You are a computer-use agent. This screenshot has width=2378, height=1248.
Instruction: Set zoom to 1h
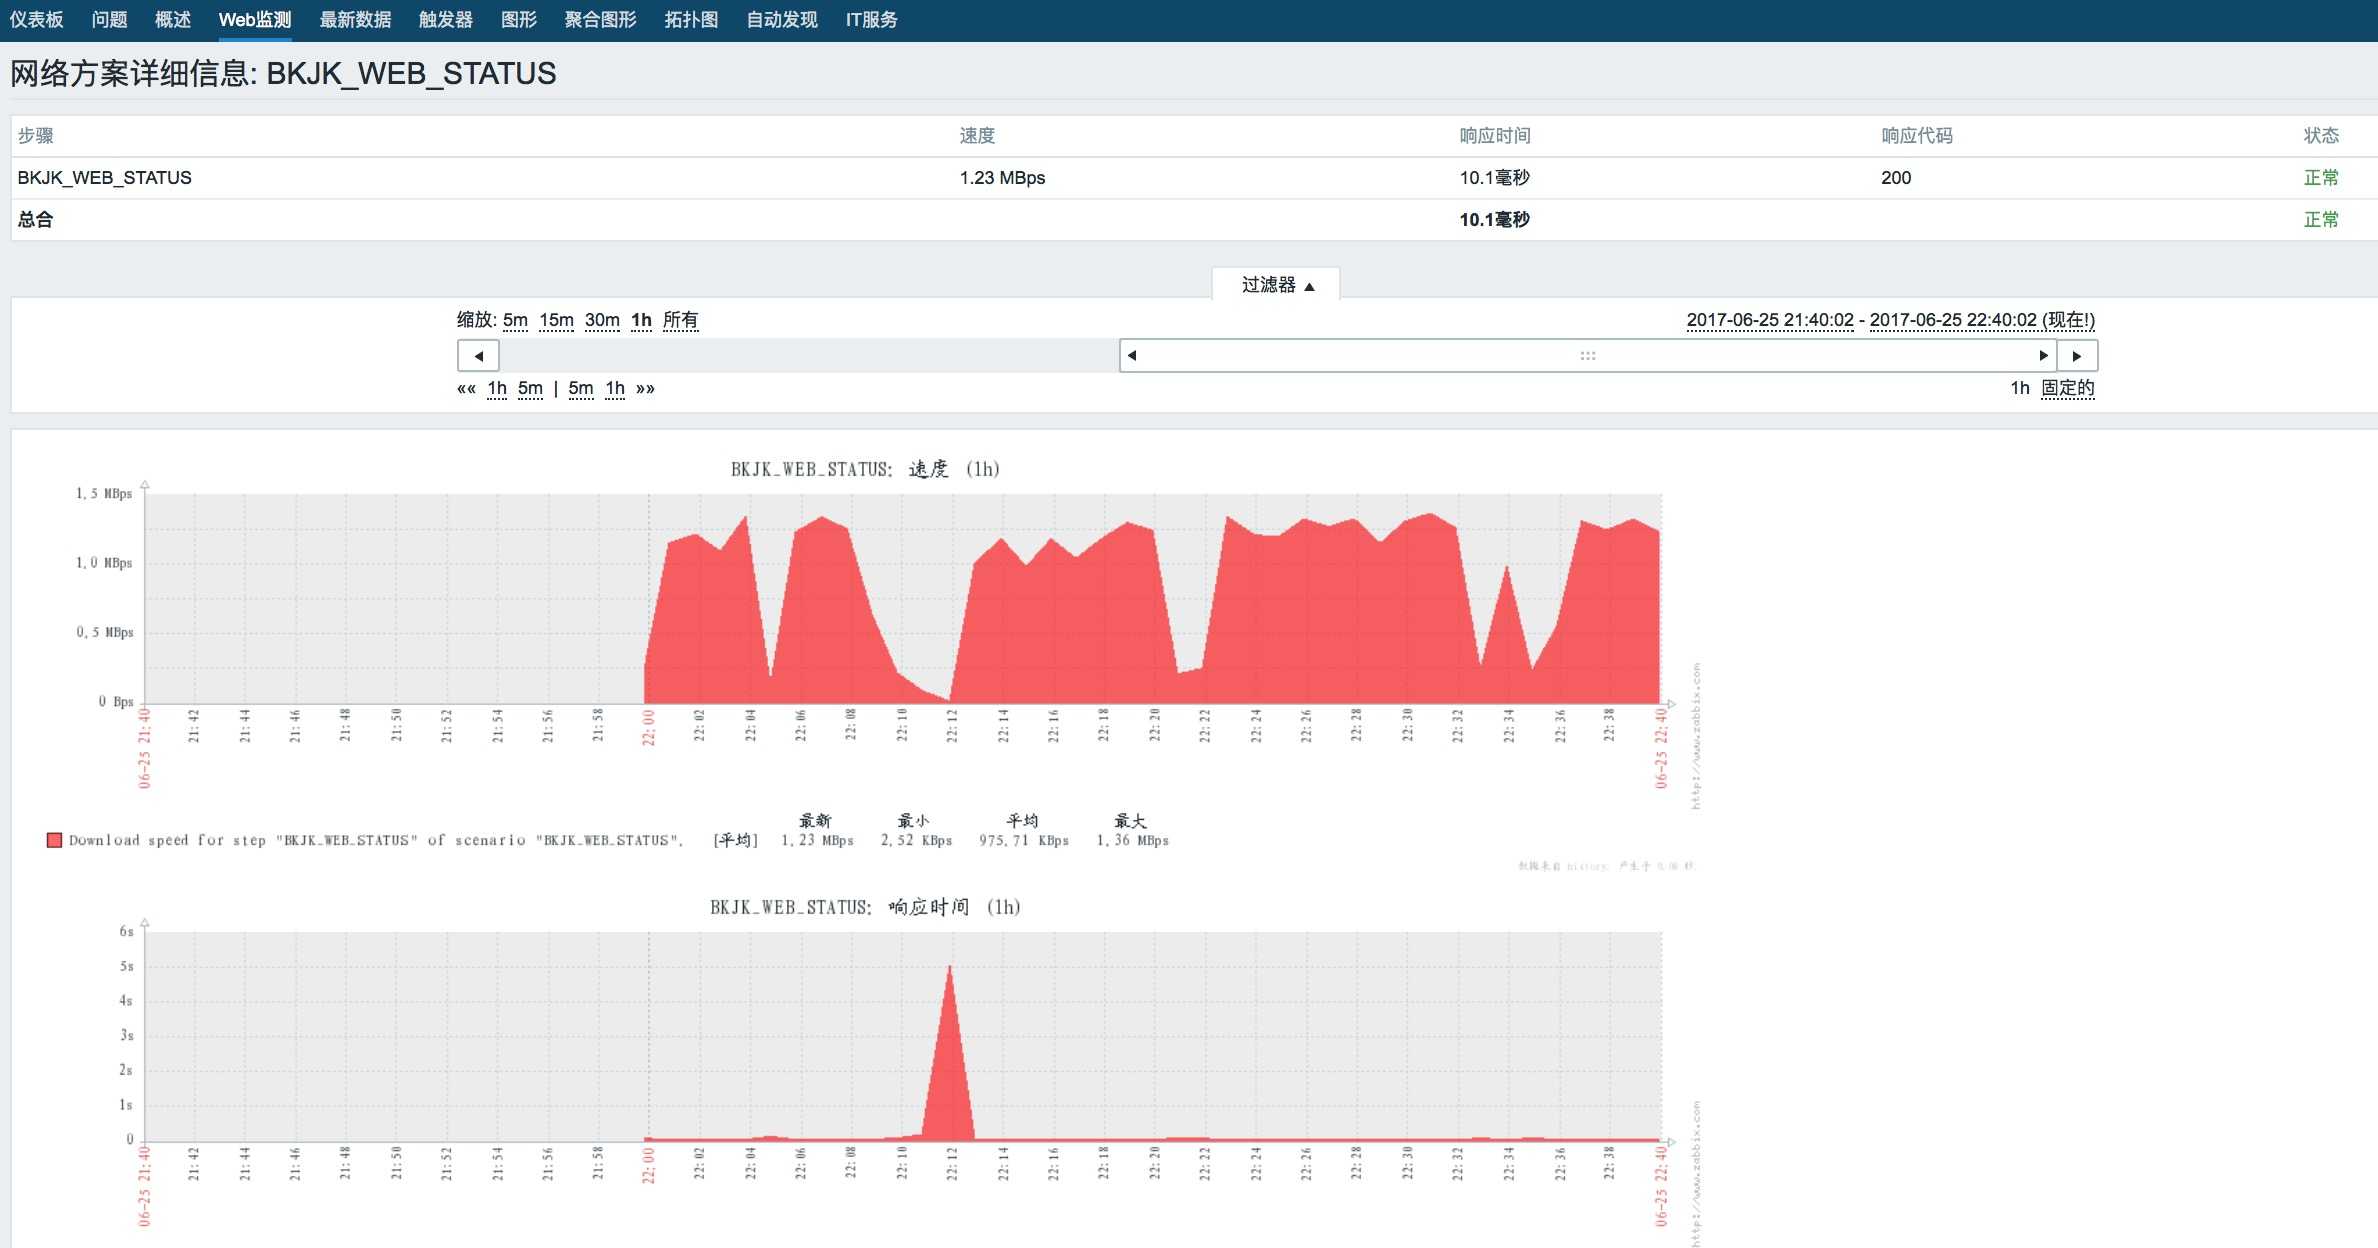[x=641, y=320]
